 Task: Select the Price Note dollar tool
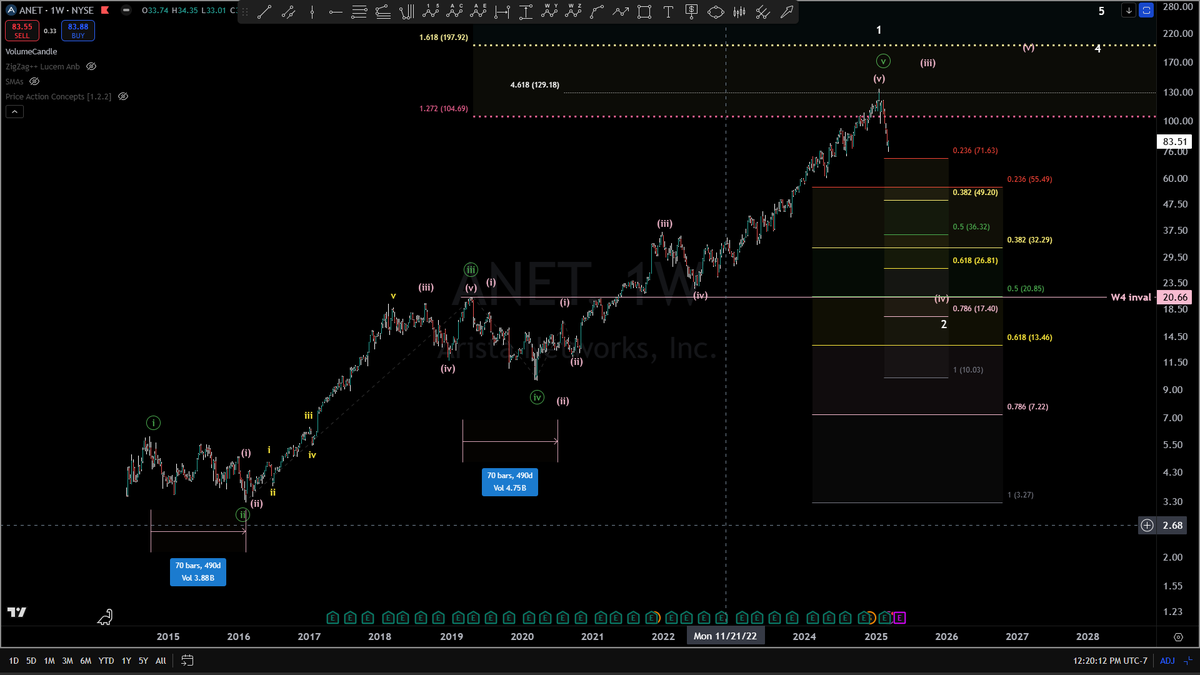point(692,12)
